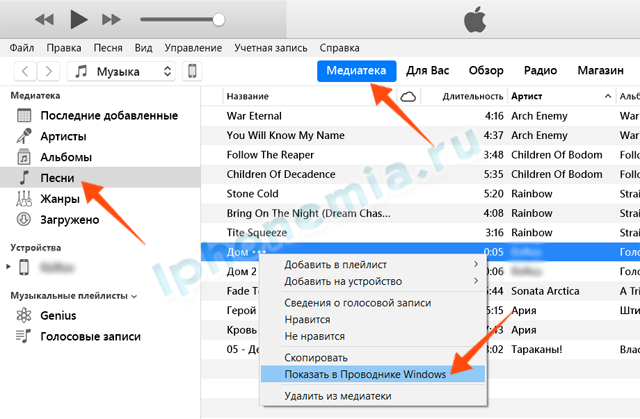Select the song Tite Squeeze
The height and width of the screenshot is (419, 640).
[x=257, y=233]
